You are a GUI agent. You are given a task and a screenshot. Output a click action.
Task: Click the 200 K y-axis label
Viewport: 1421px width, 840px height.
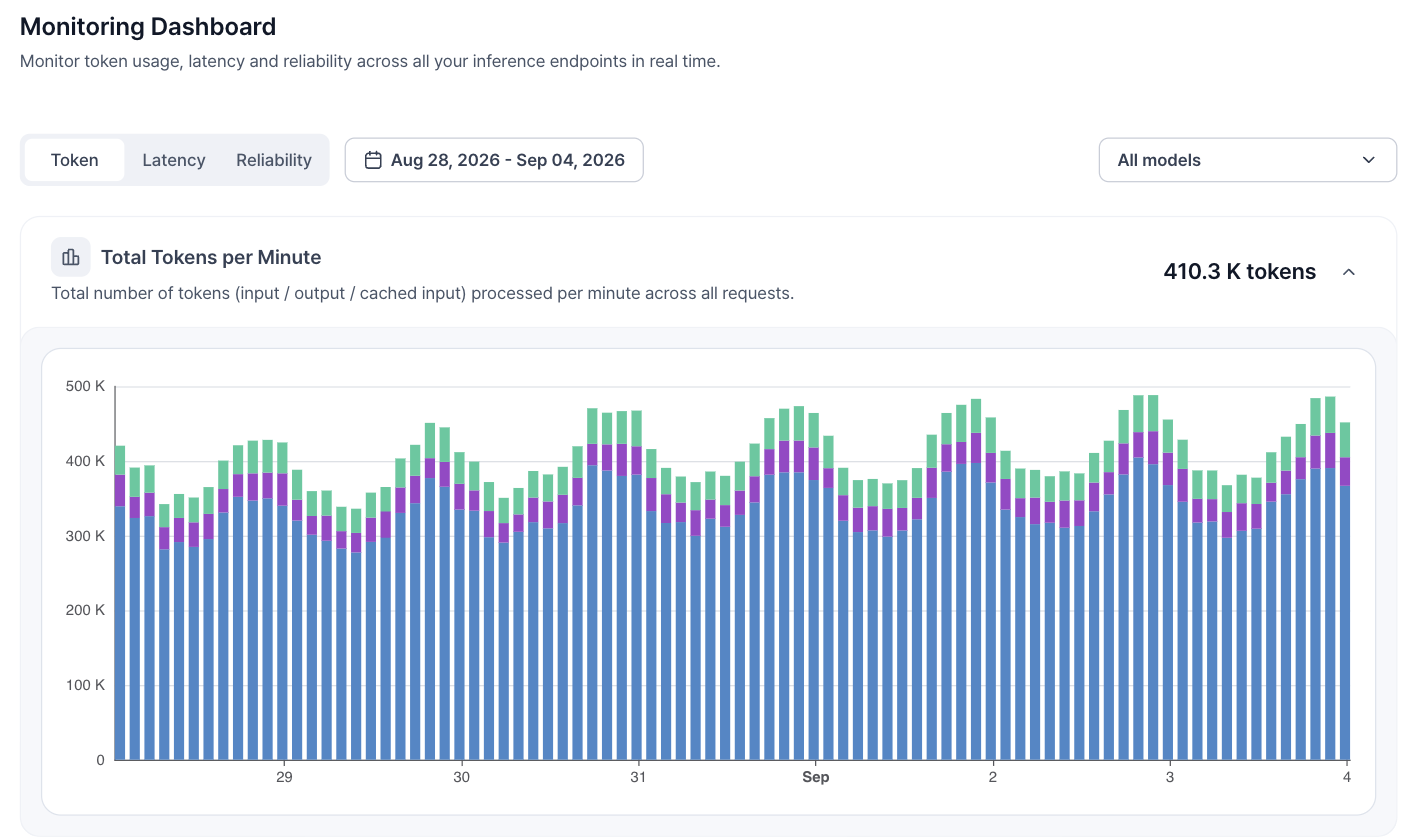tap(86, 610)
